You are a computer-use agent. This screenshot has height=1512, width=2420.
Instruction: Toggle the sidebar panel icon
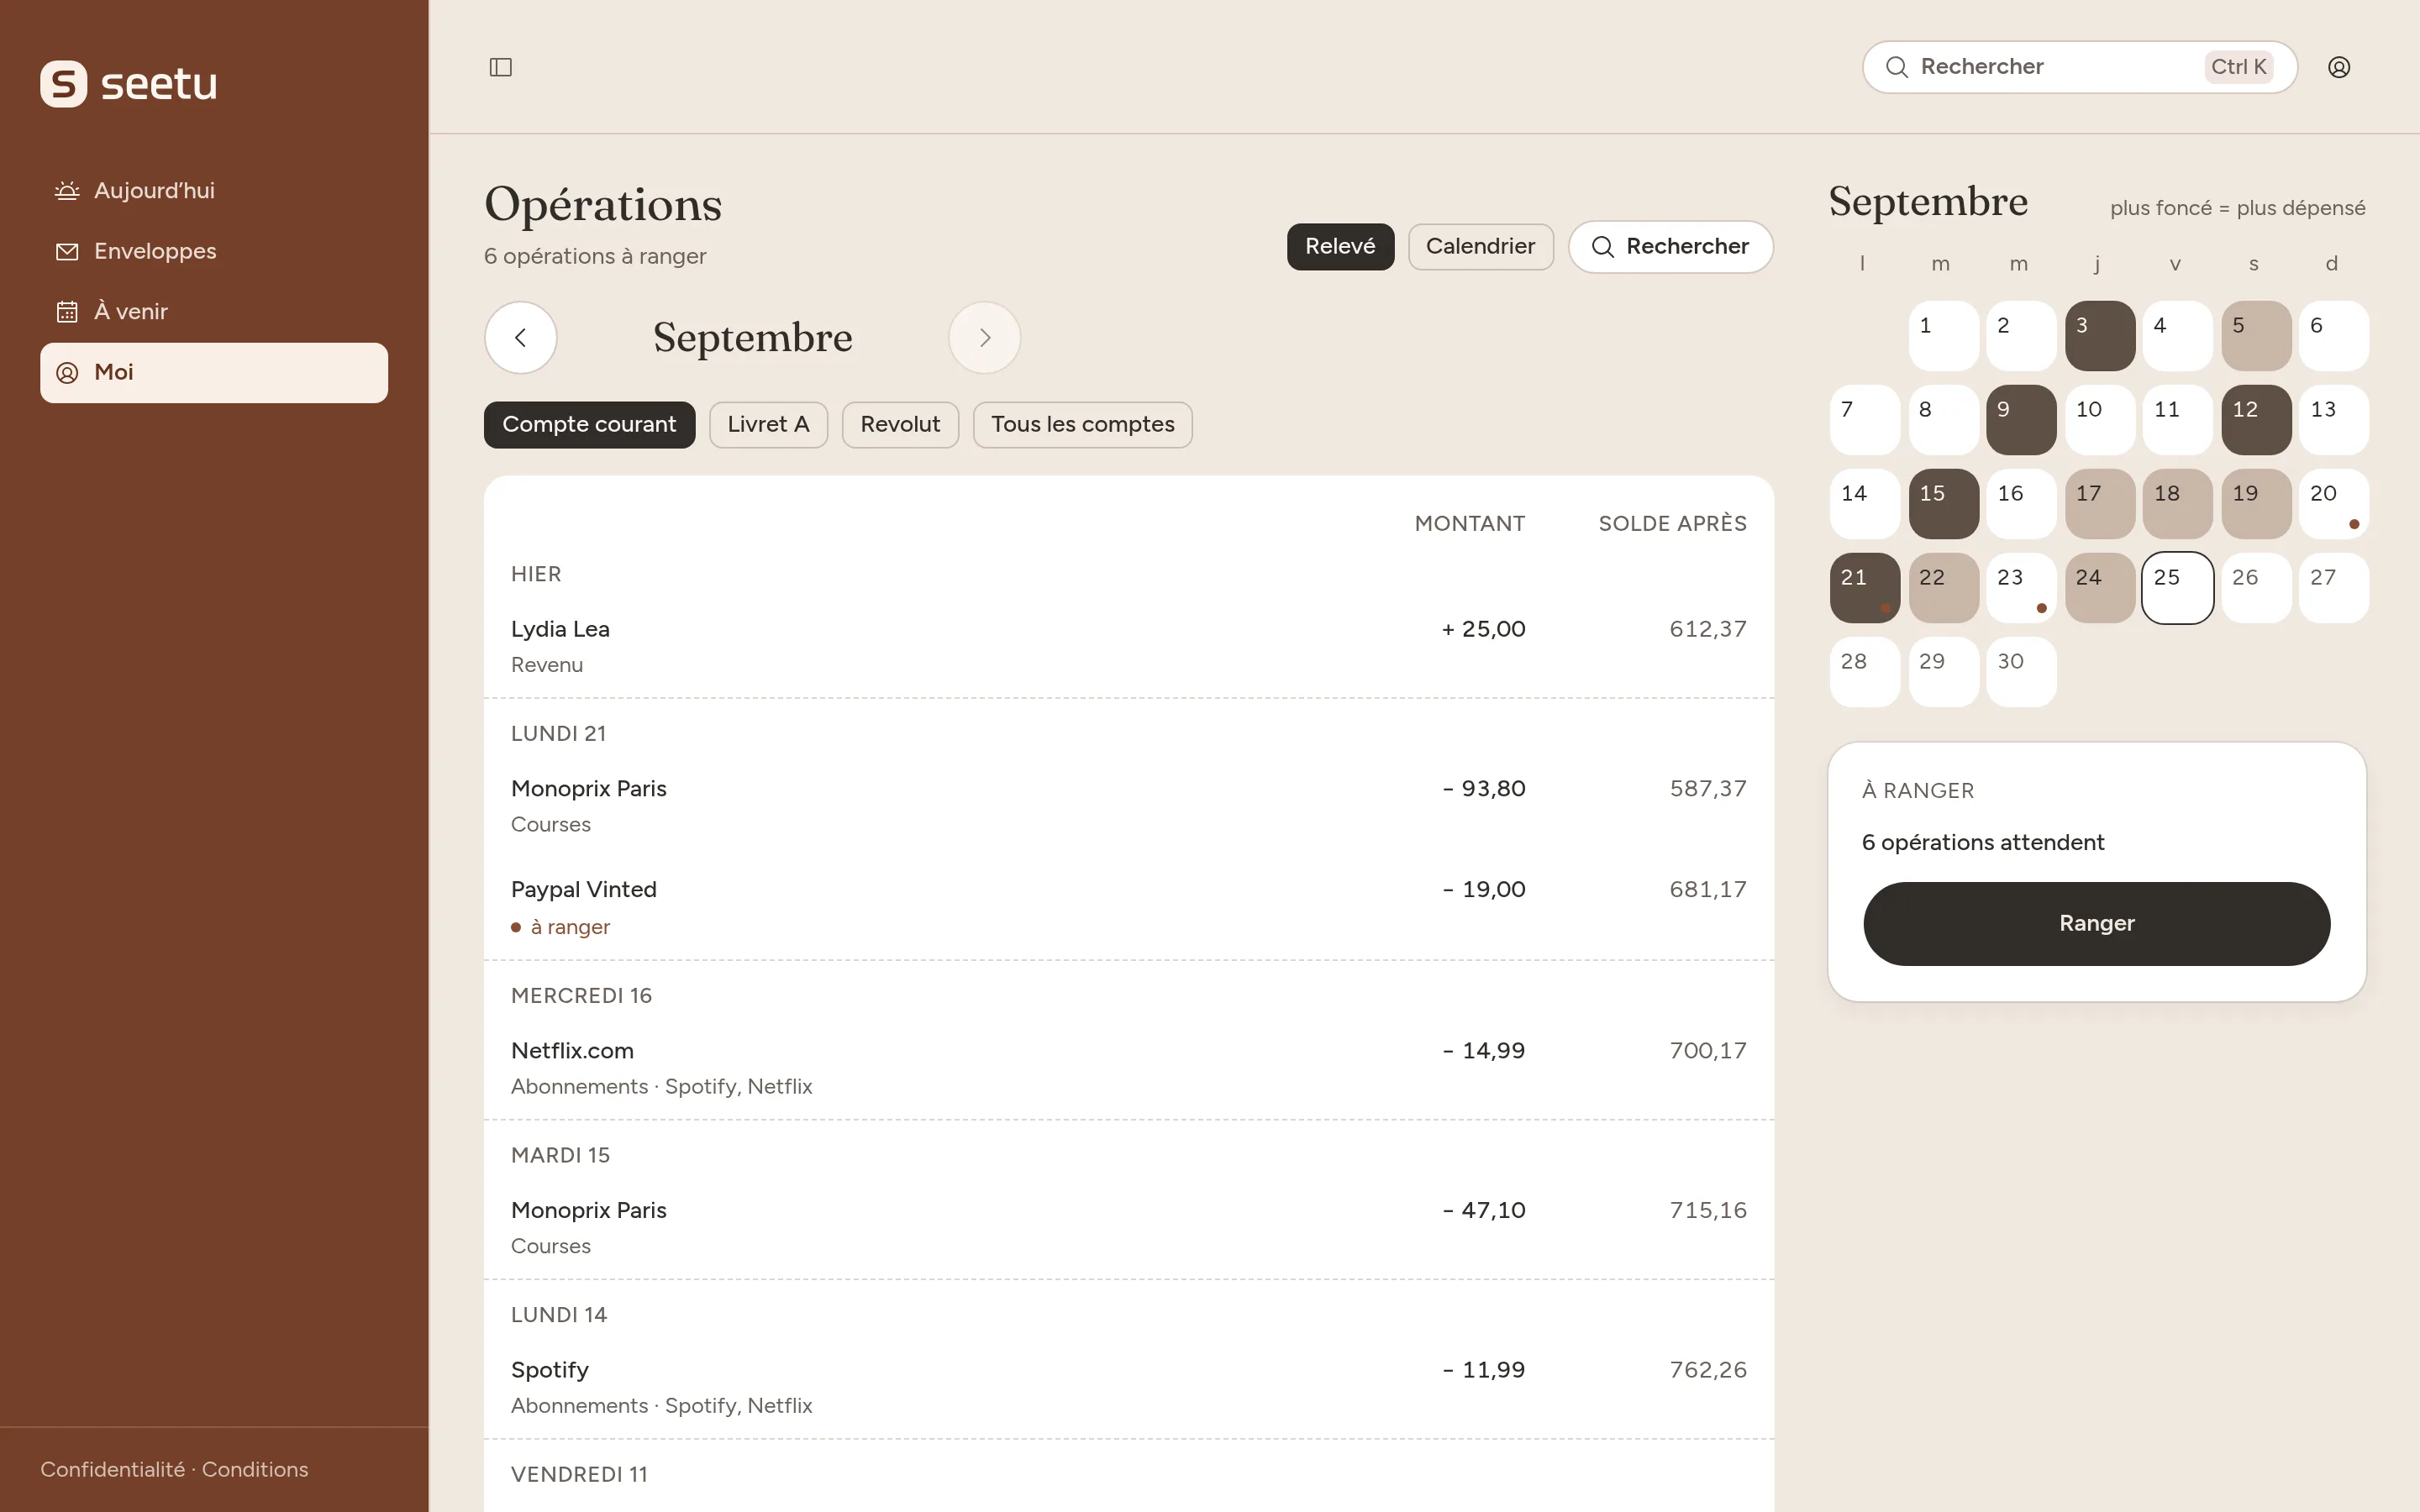[500, 67]
